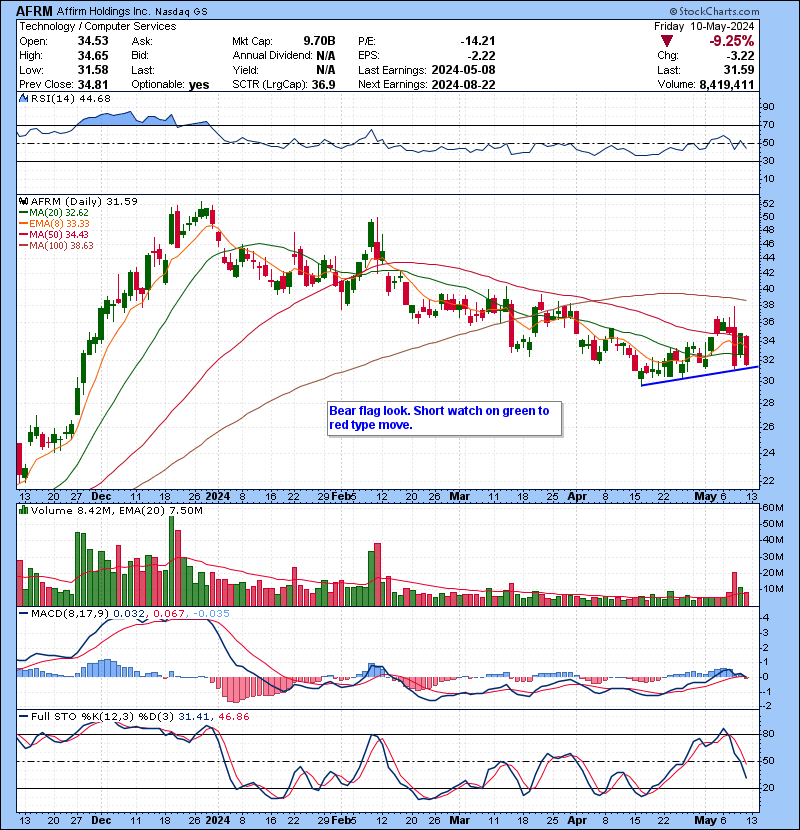
Task: Click the volume bars icon beside Volume
Action: pos(23,510)
